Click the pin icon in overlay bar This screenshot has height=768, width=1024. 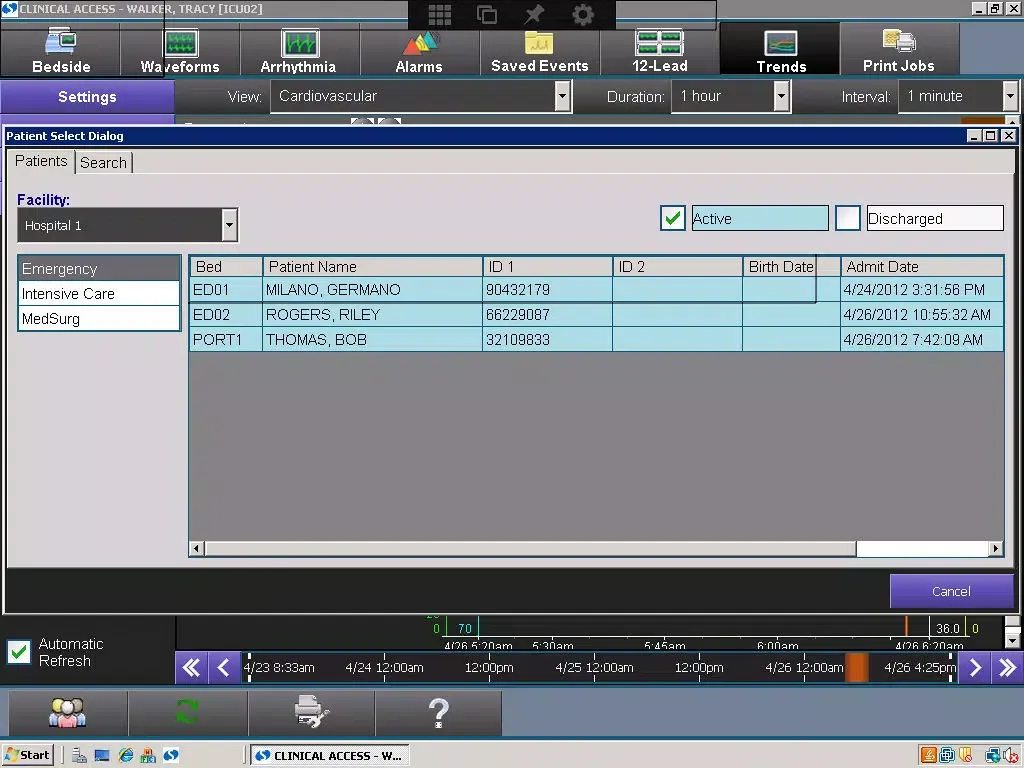click(x=534, y=14)
